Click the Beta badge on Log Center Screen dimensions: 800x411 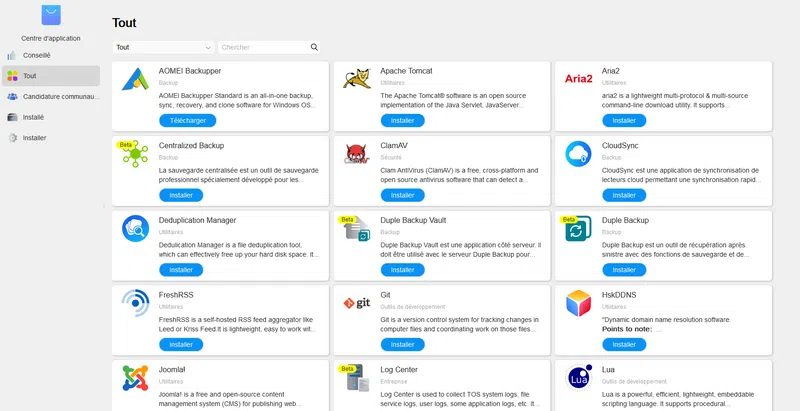click(347, 369)
